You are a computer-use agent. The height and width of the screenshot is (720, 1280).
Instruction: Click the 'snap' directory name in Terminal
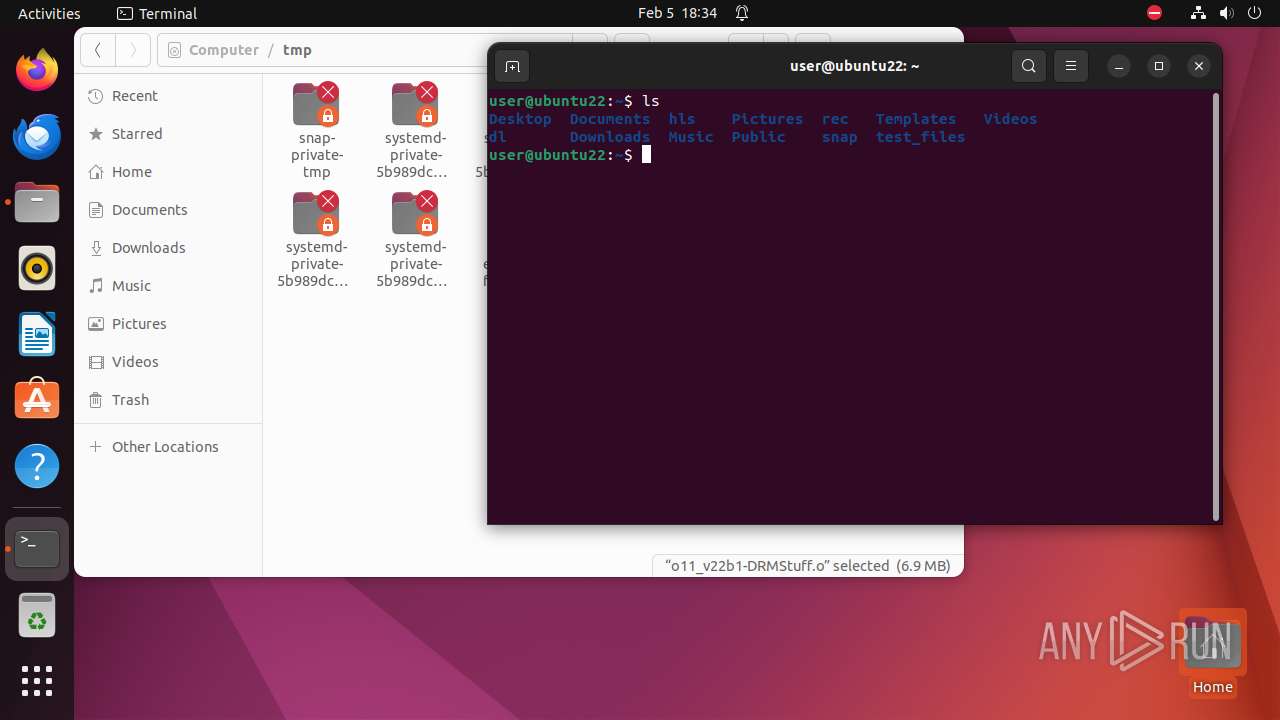tap(840, 137)
